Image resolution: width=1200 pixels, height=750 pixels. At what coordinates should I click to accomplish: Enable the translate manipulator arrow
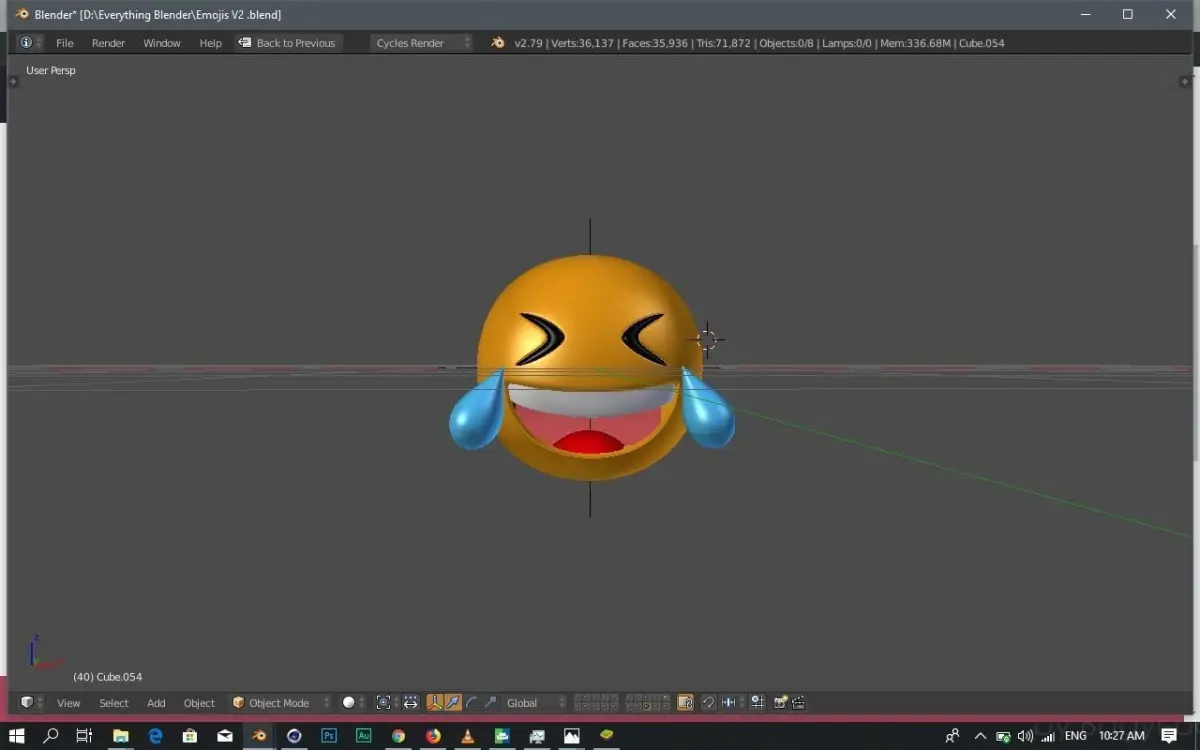453,703
